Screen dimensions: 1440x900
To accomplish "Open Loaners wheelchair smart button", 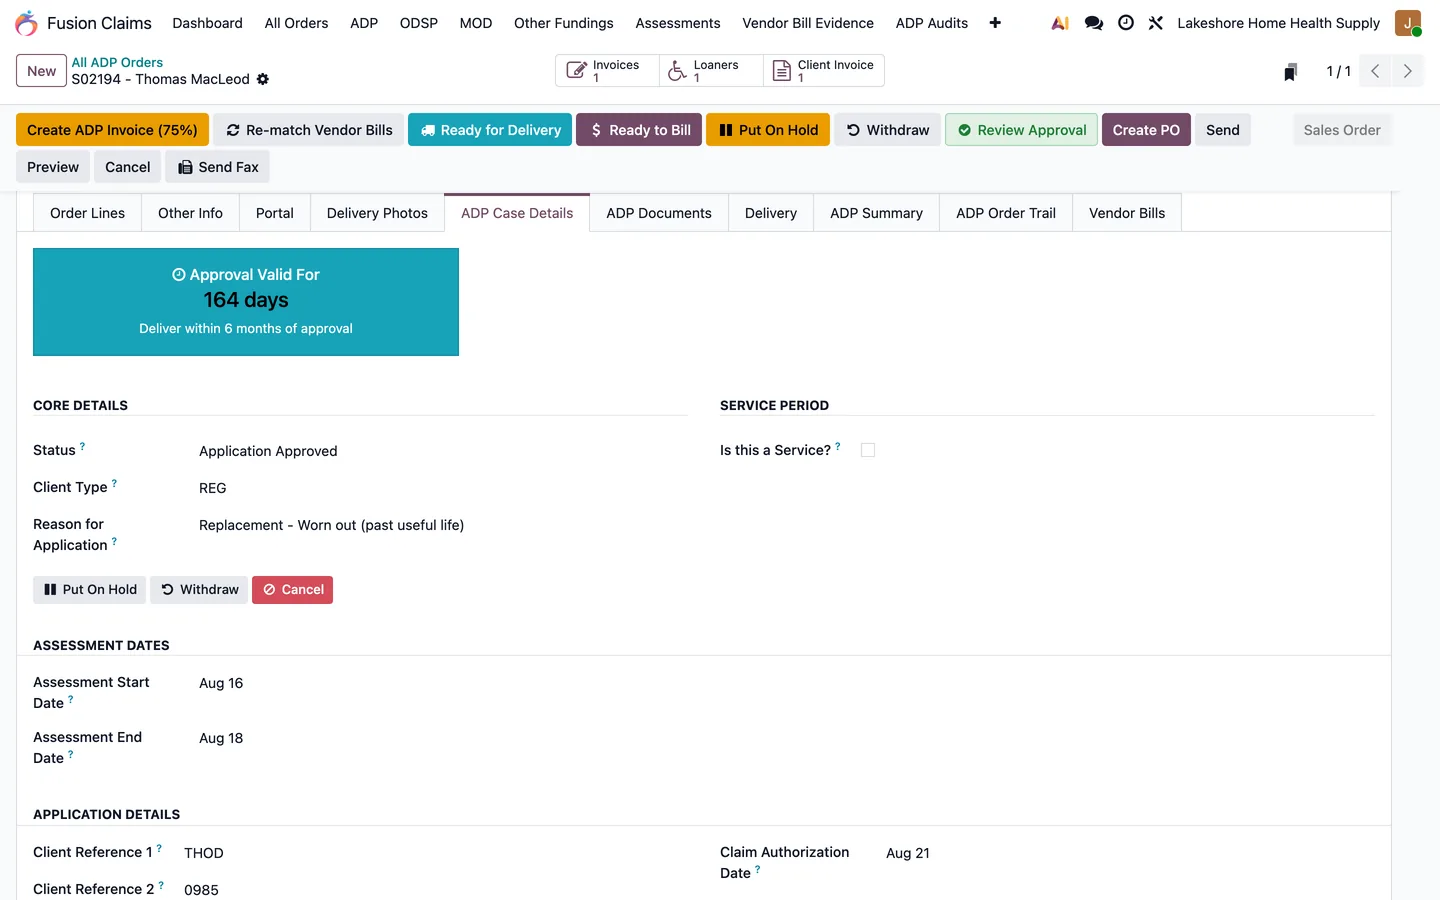I will pos(711,71).
